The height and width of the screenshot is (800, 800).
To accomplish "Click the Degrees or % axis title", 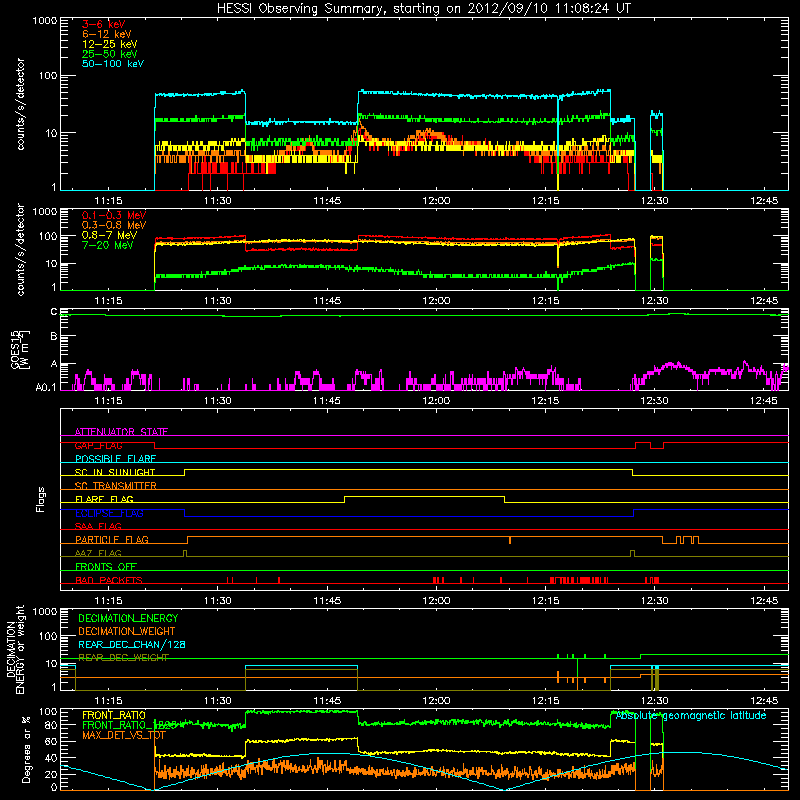I will pyautogui.click(x=26, y=749).
